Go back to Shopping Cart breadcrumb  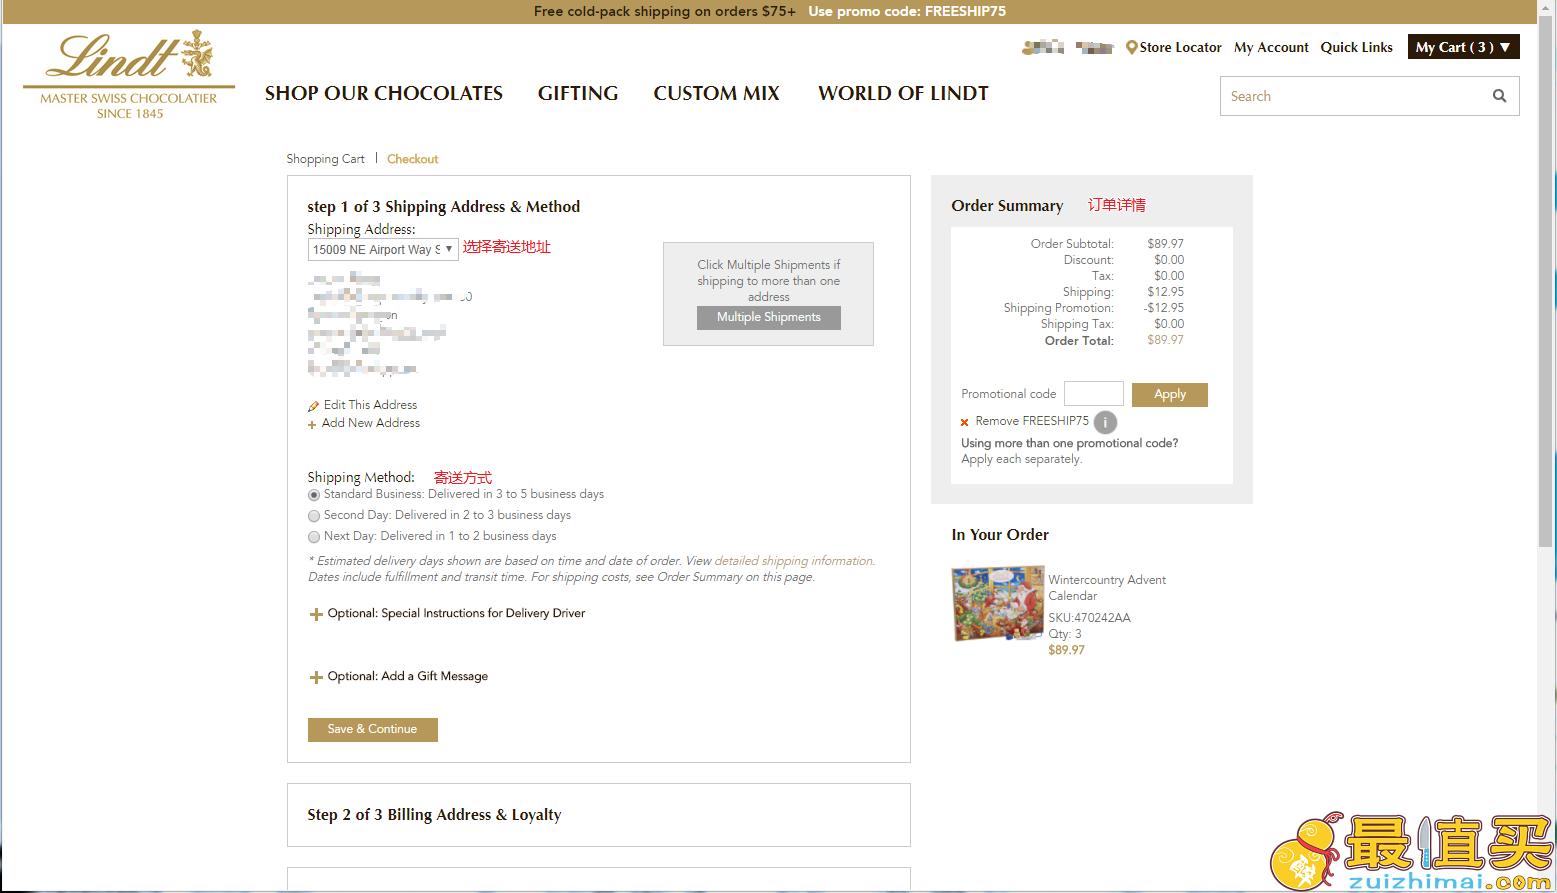[326, 159]
